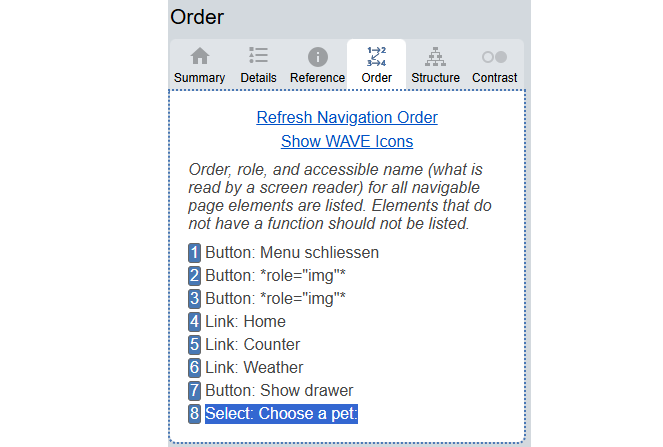Screen dimensions: 663x447
Task: Click the number 6 order badge
Action: click(194, 368)
